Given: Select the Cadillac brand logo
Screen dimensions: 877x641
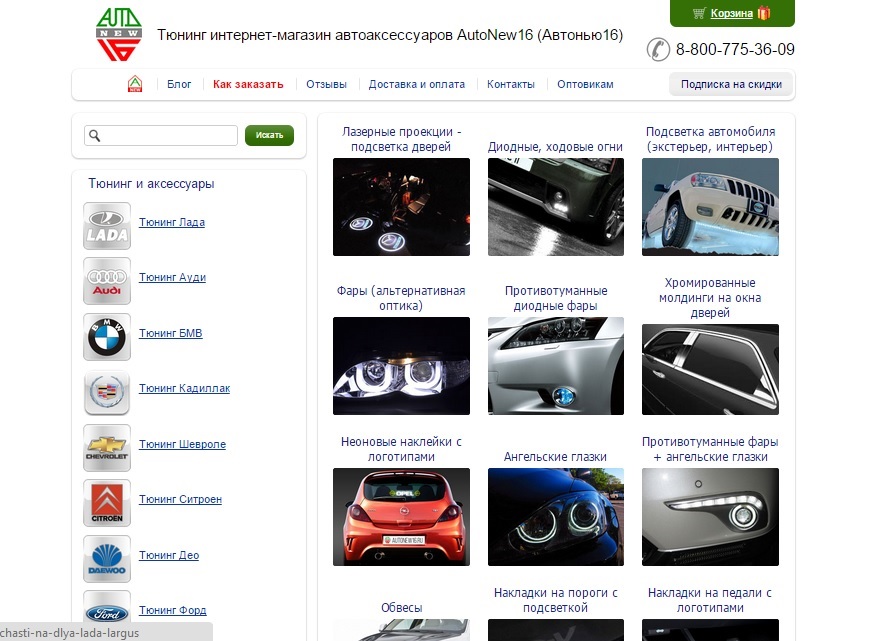Looking at the screenshot, I should coord(107,392).
